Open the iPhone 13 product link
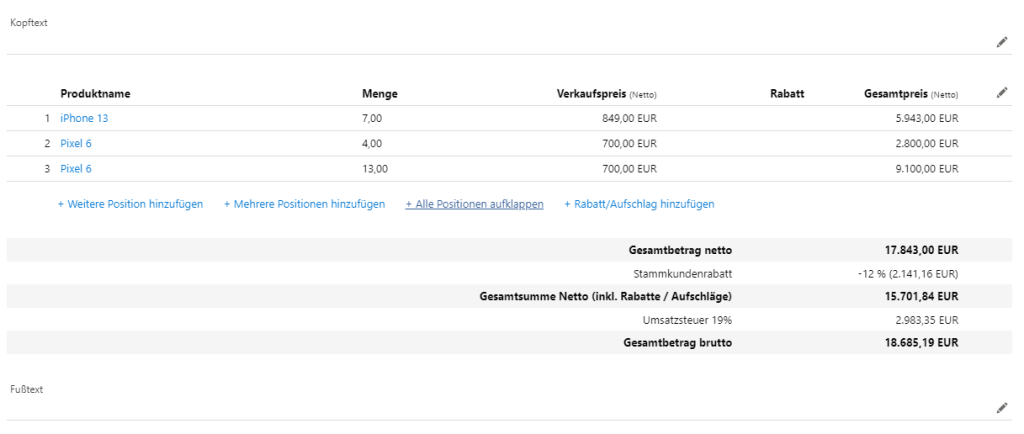Image resolution: width=1024 pixels, height=434 pixels. click(x=84, y=118)
